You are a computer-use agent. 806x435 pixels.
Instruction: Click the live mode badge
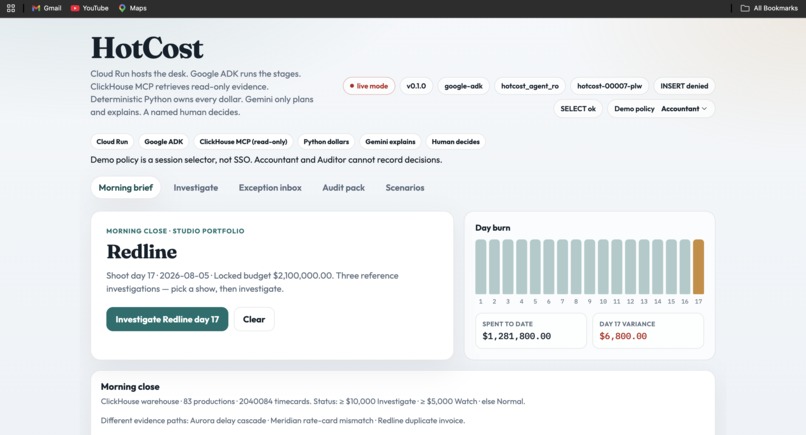tap(369, 86)
